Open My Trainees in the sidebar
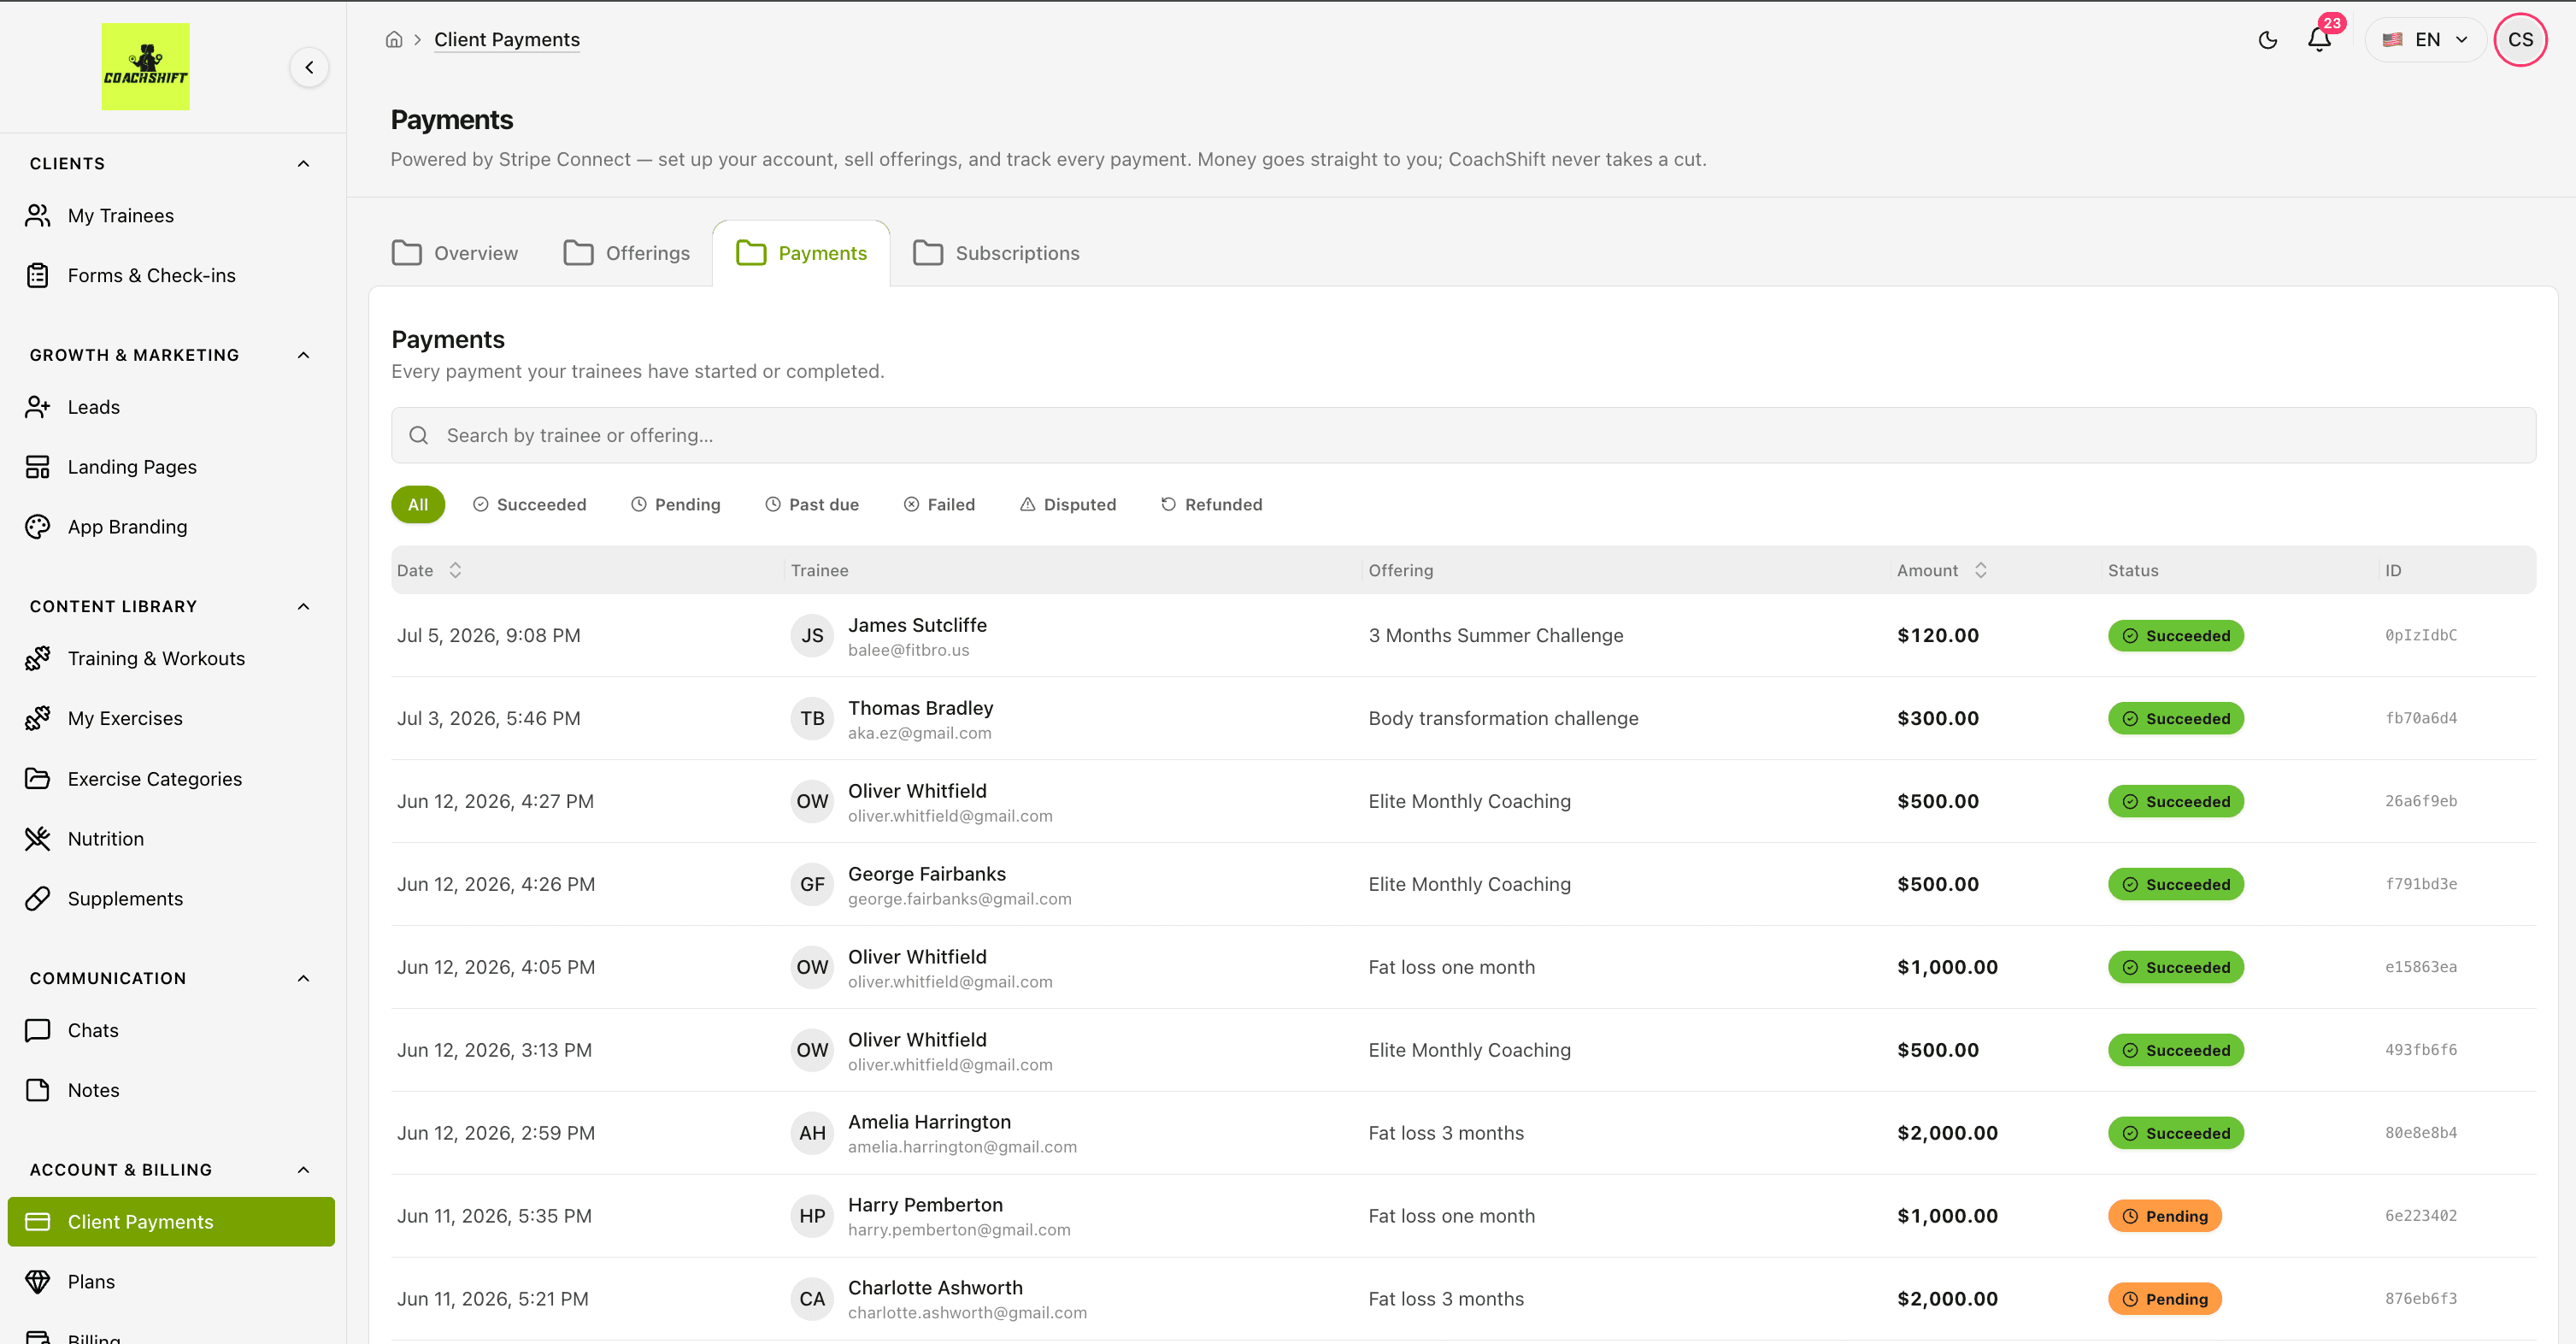The width and height of the screenshot is (2576, 1344). (171, 216)
